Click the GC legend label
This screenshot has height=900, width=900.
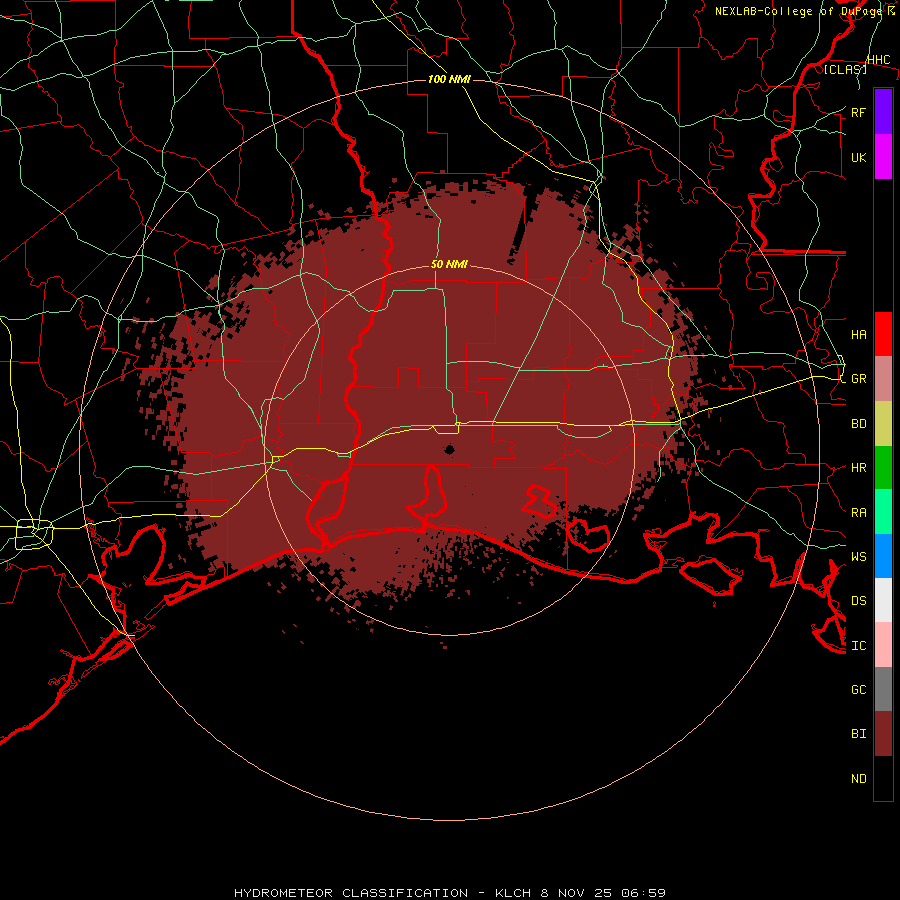click(858, 689)
